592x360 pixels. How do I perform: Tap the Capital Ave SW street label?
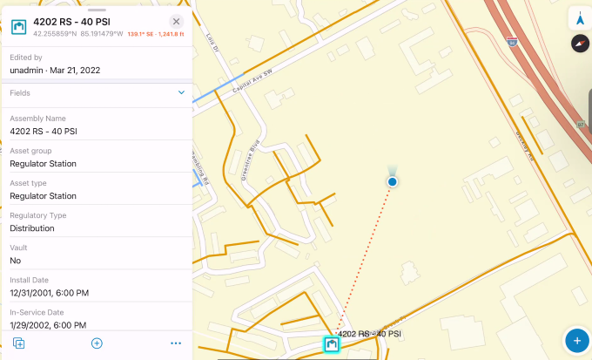click(252, 81)
